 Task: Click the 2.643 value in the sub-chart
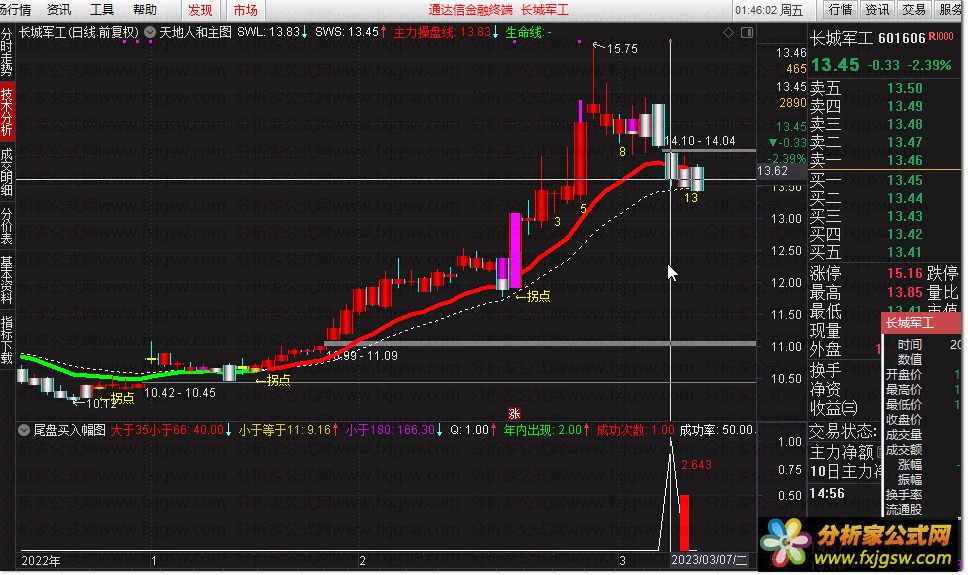pyautogui.click(x=696, y=464)
